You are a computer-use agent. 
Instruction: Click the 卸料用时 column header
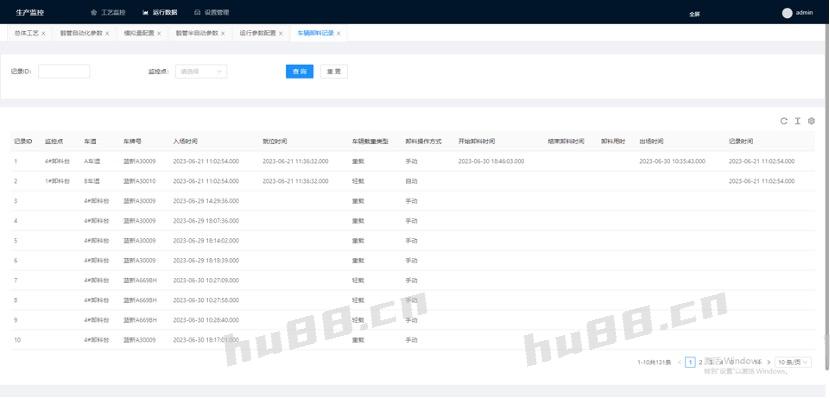(x=613, y=142)
